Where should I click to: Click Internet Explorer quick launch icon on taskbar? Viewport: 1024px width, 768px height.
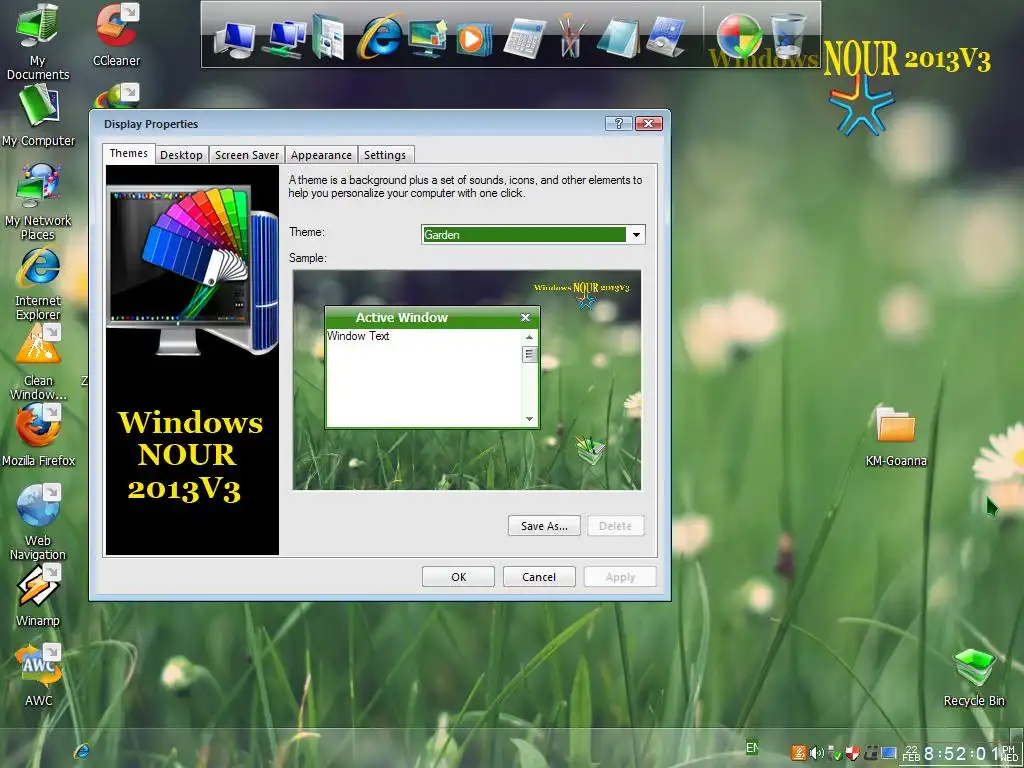(x=81, y=751)
